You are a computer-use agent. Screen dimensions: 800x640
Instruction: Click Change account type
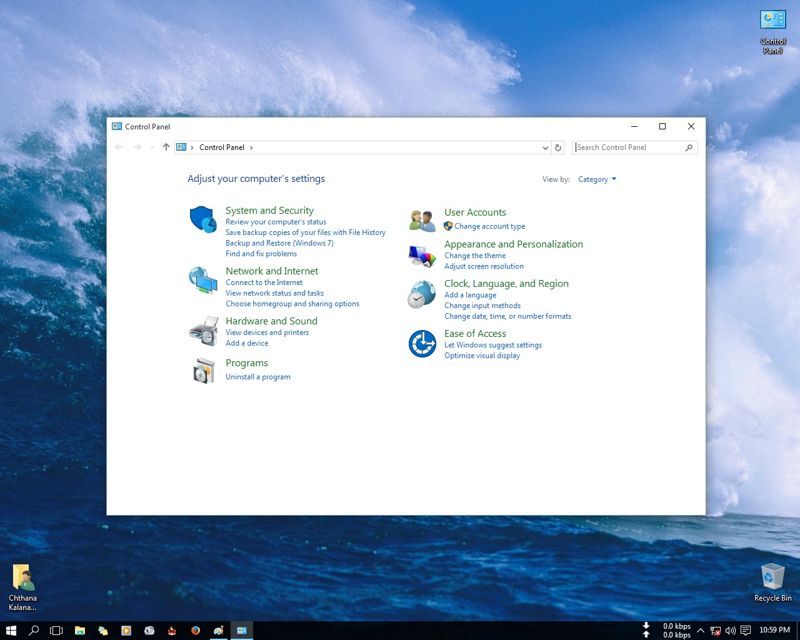489,226
